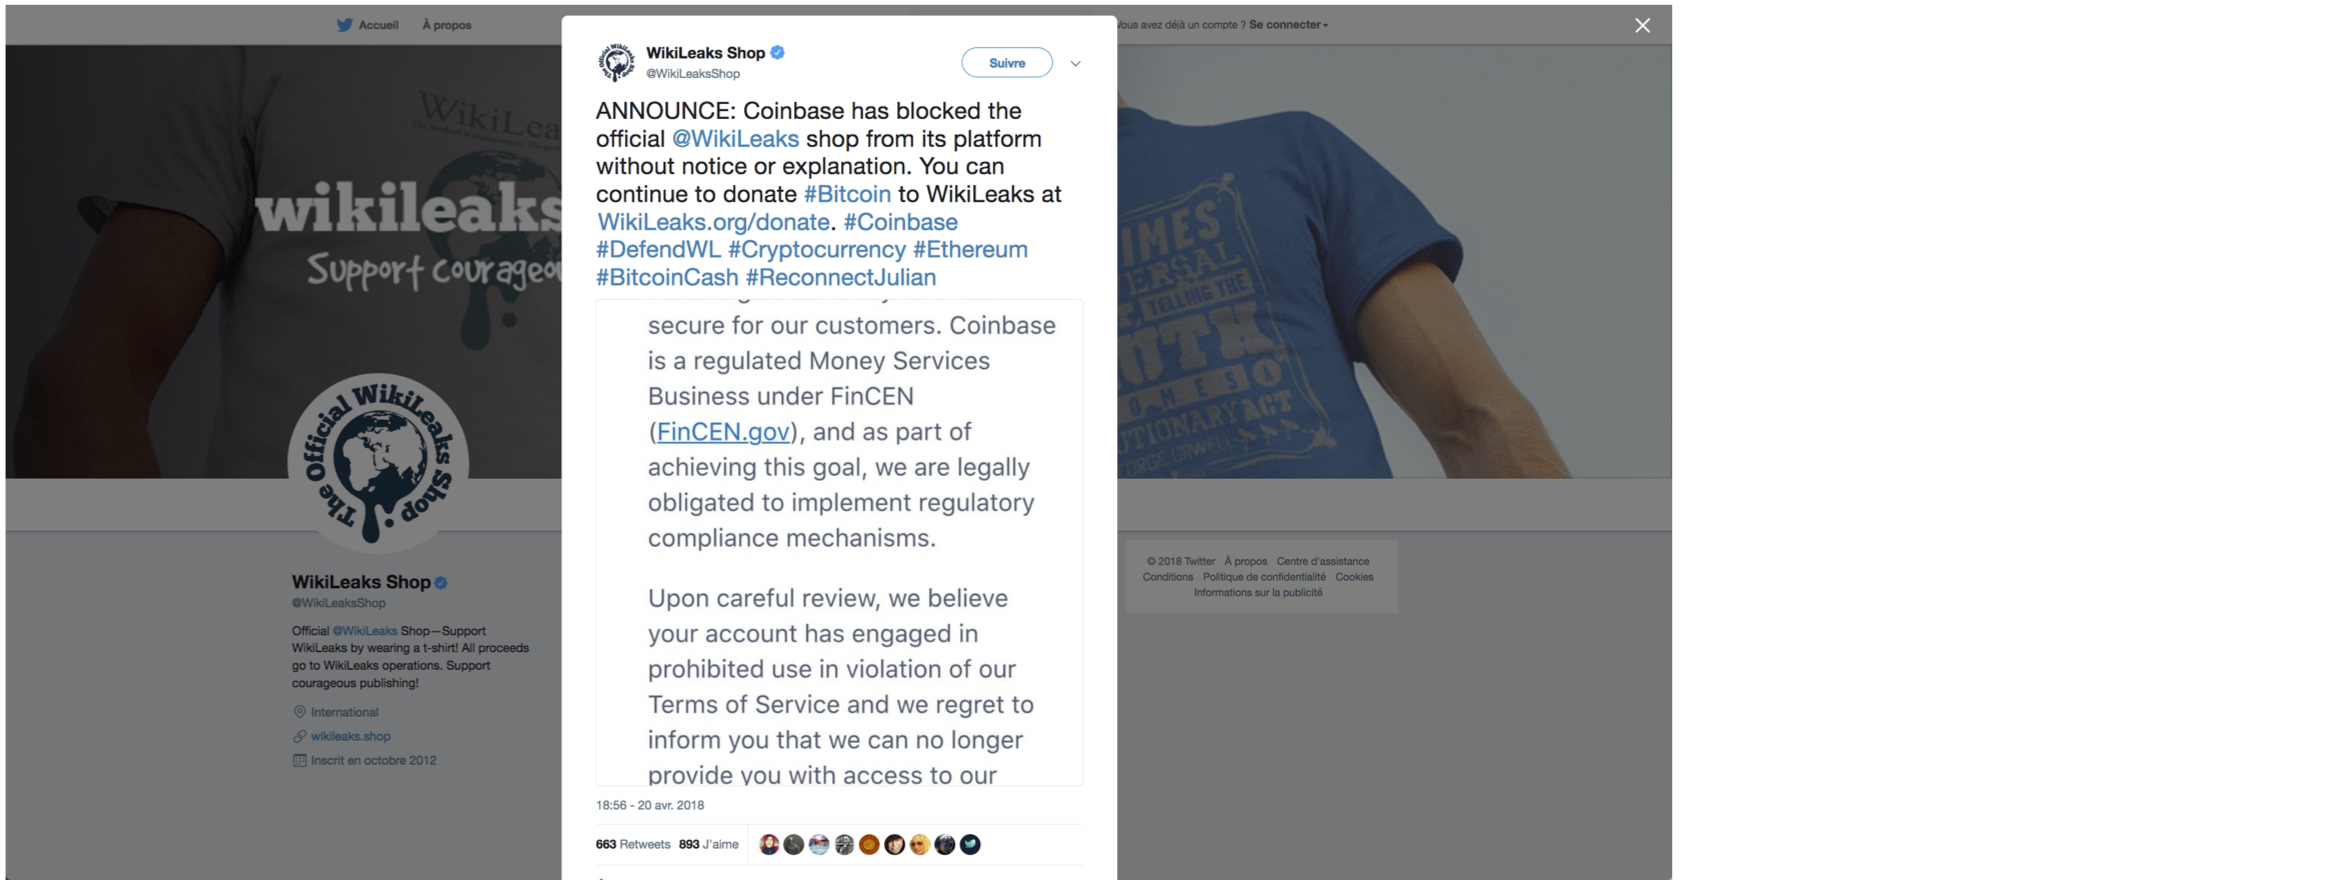Click the orange circular liker avatar
The width and height of the screenshot is (2338, 882).
pos(869,845)
